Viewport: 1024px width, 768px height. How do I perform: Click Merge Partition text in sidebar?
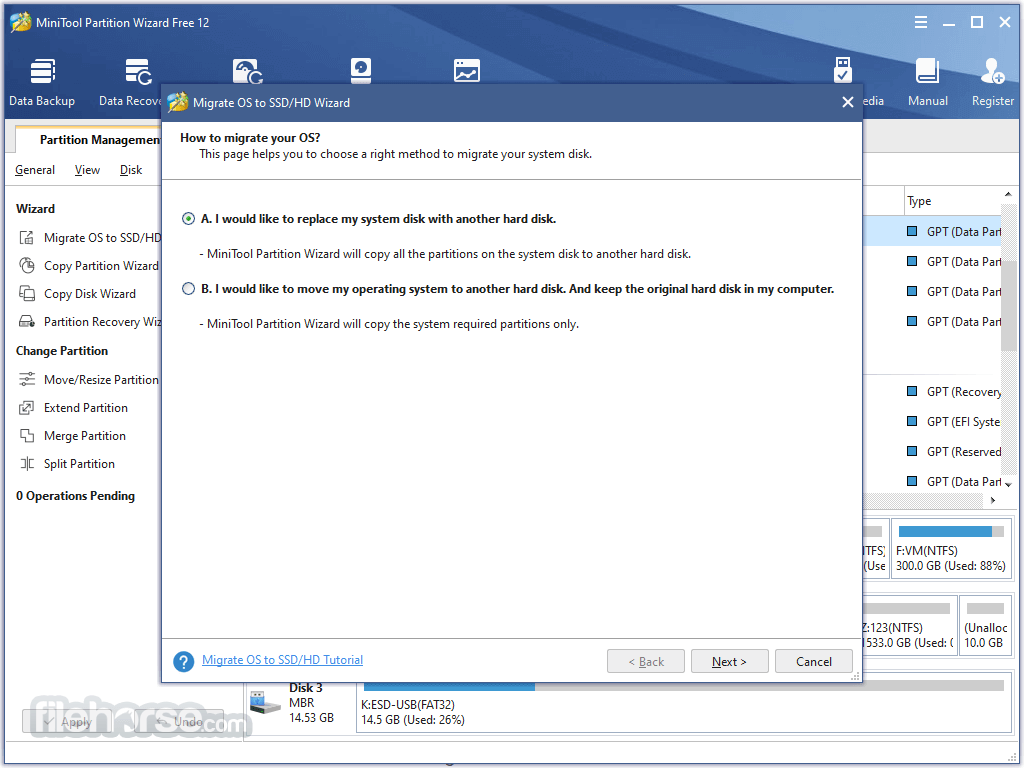[x=85, y=436]
